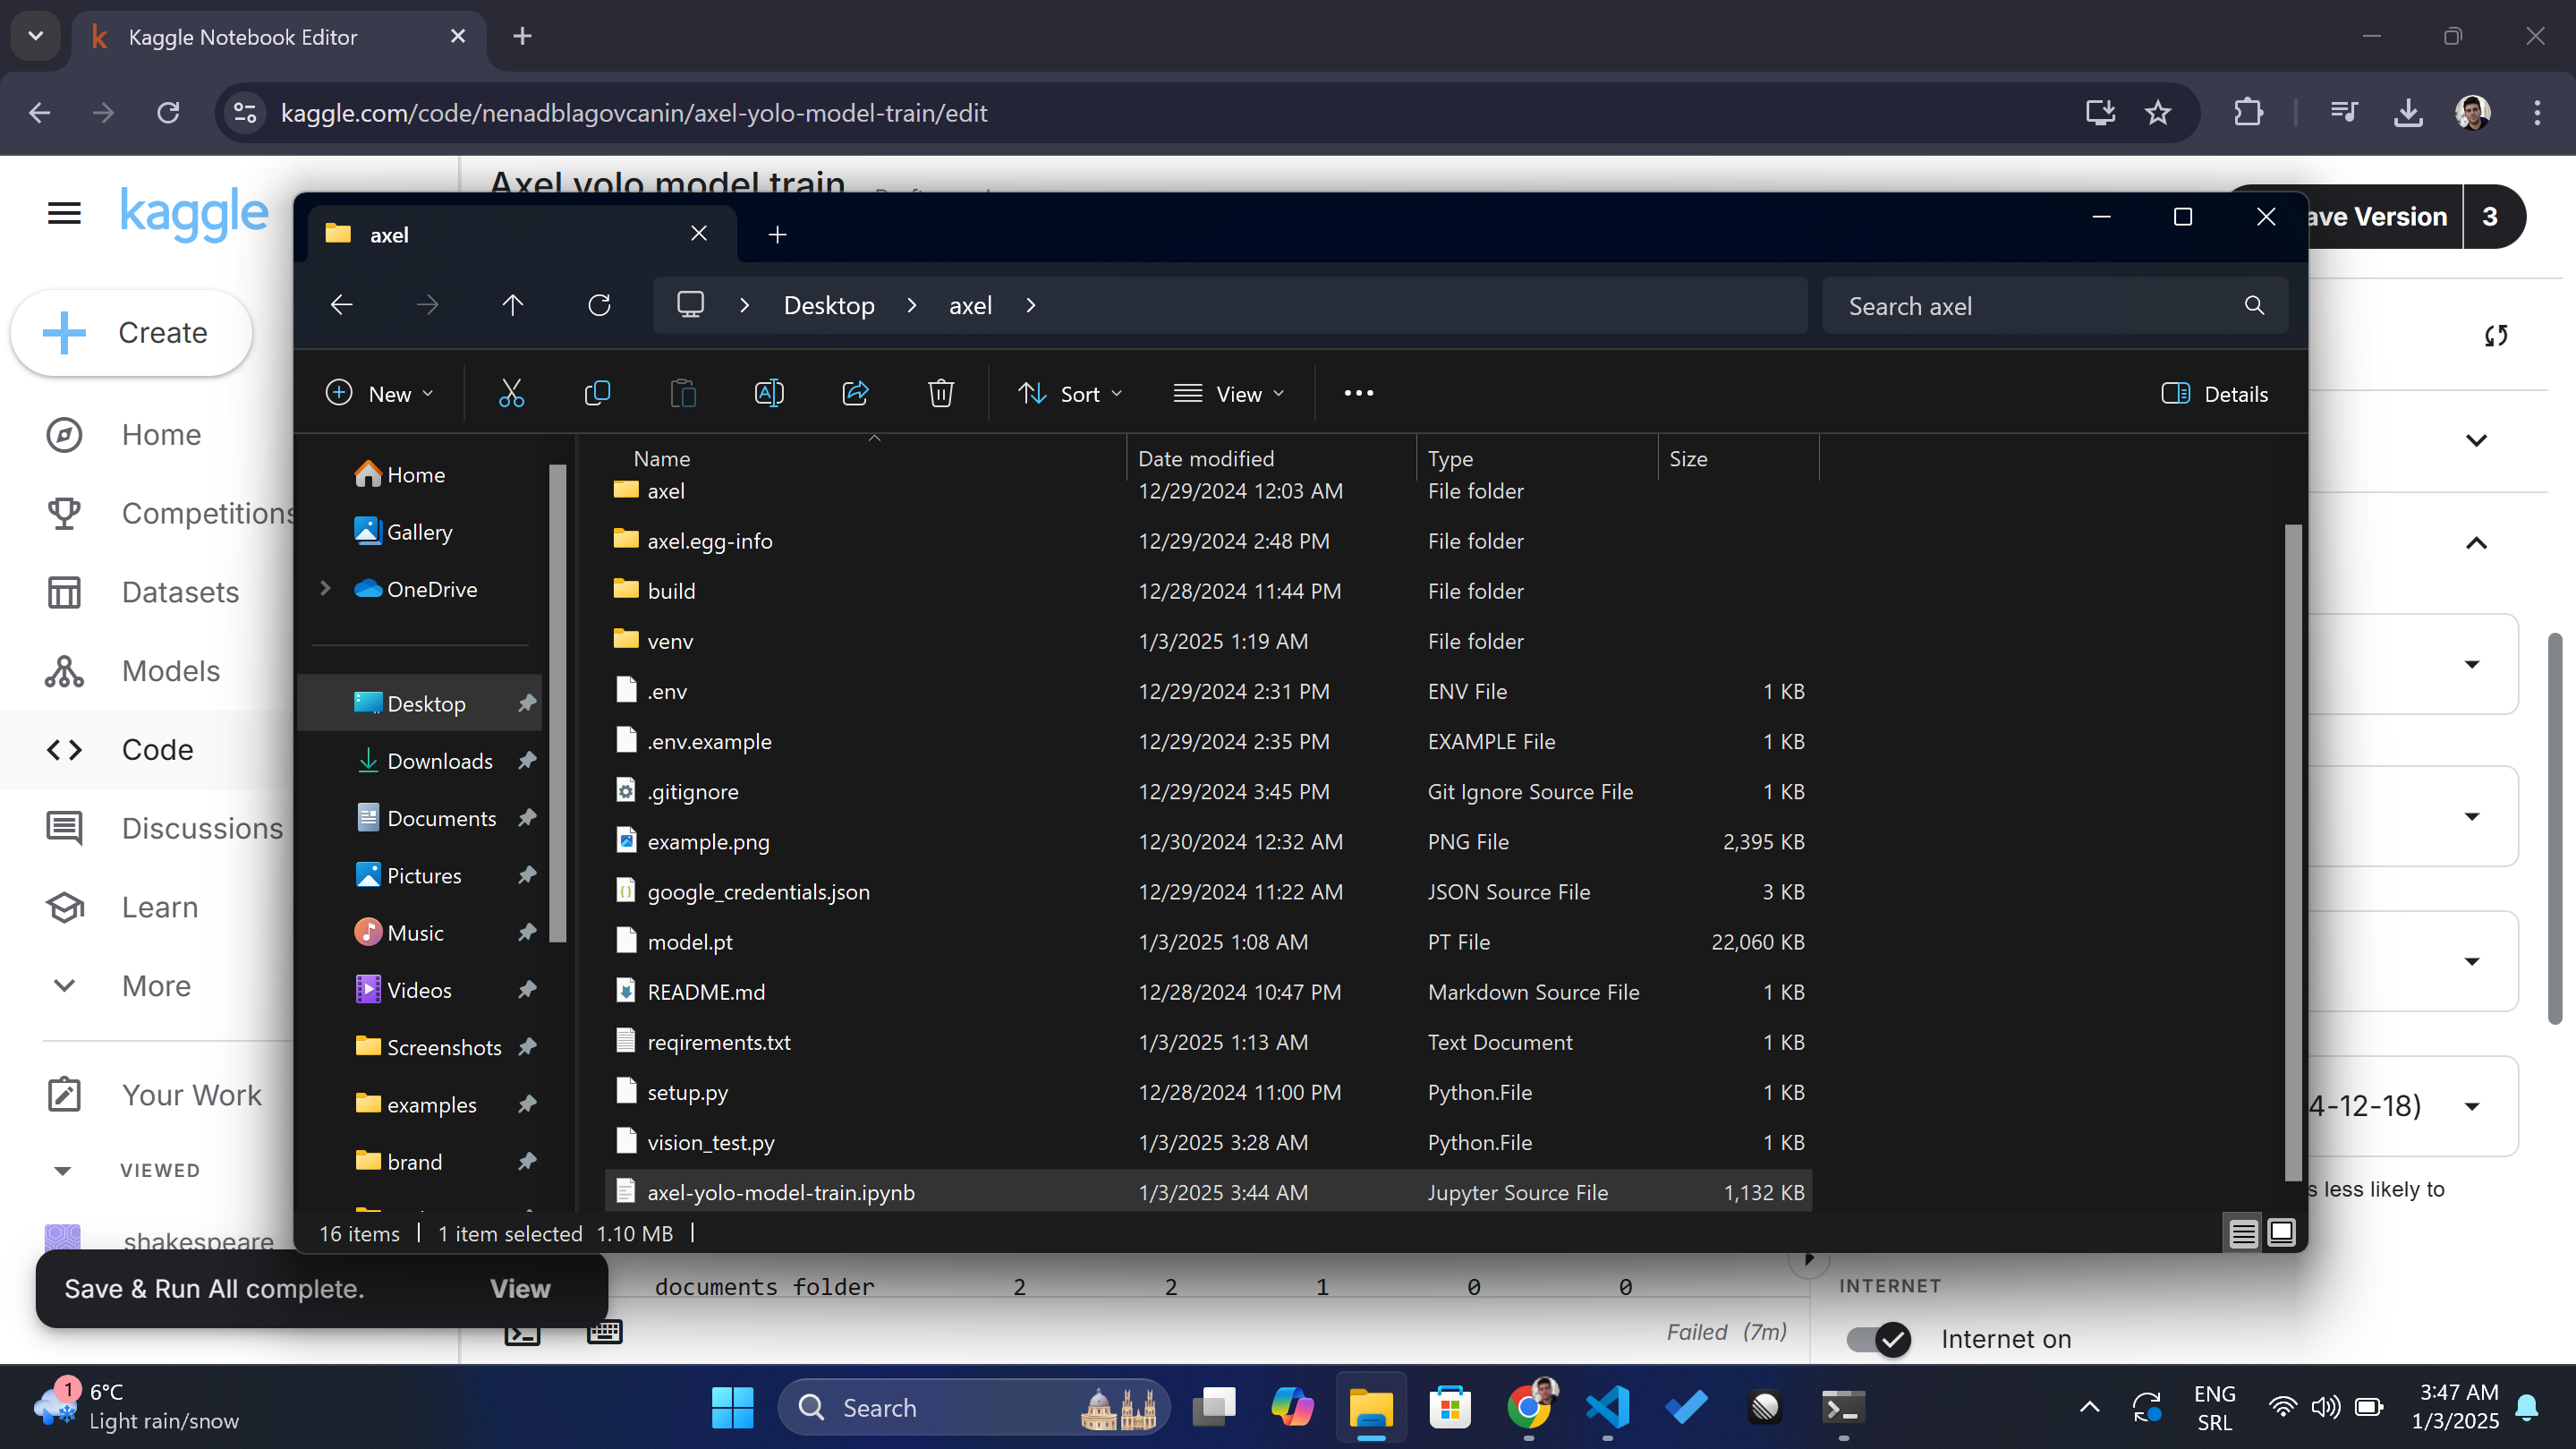Open the View dropdown
This screenshot has height=1449, width=2576.
[x=1228, y=393]
